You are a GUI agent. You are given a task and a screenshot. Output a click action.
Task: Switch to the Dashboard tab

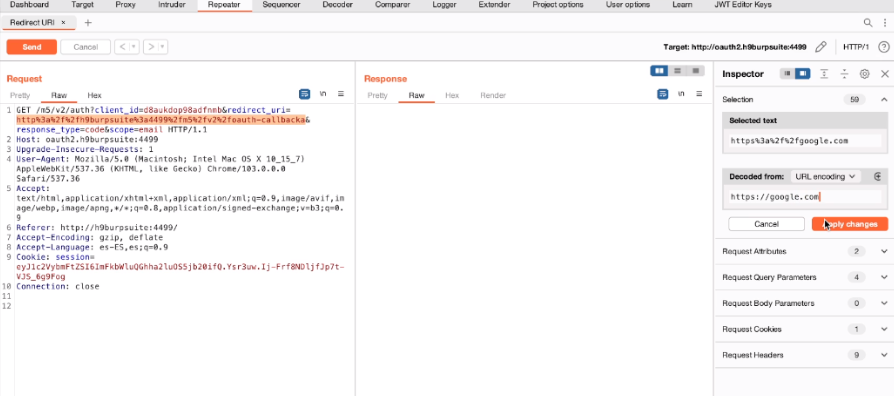pyautogui.click(x=29, y=5)
